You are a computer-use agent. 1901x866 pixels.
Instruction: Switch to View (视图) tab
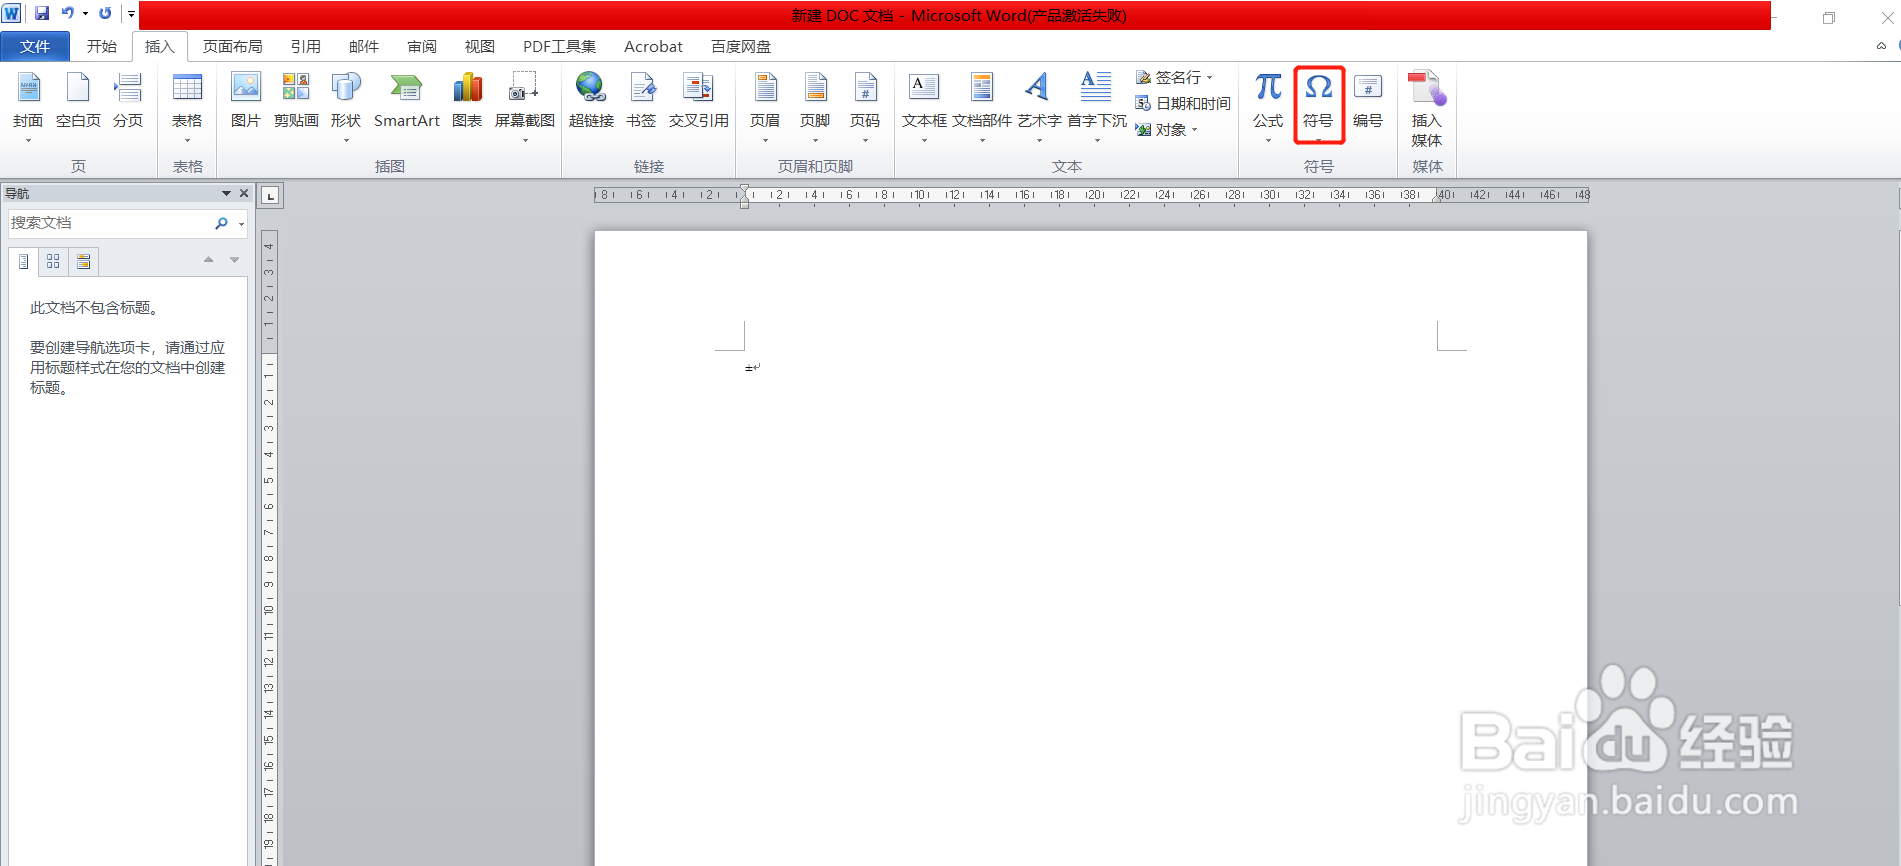pyautogui.click(x=479, y=46)
